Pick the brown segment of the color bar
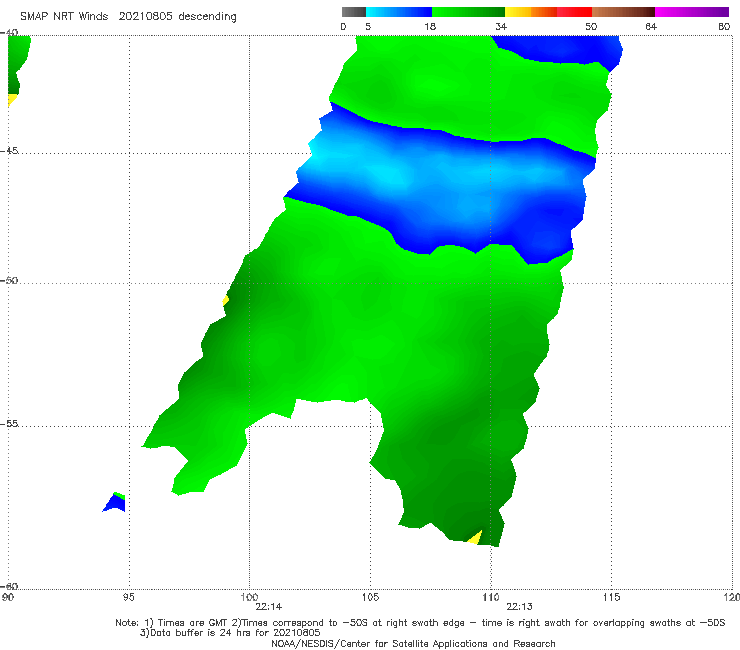740x650 pixels. pos(623,12)
